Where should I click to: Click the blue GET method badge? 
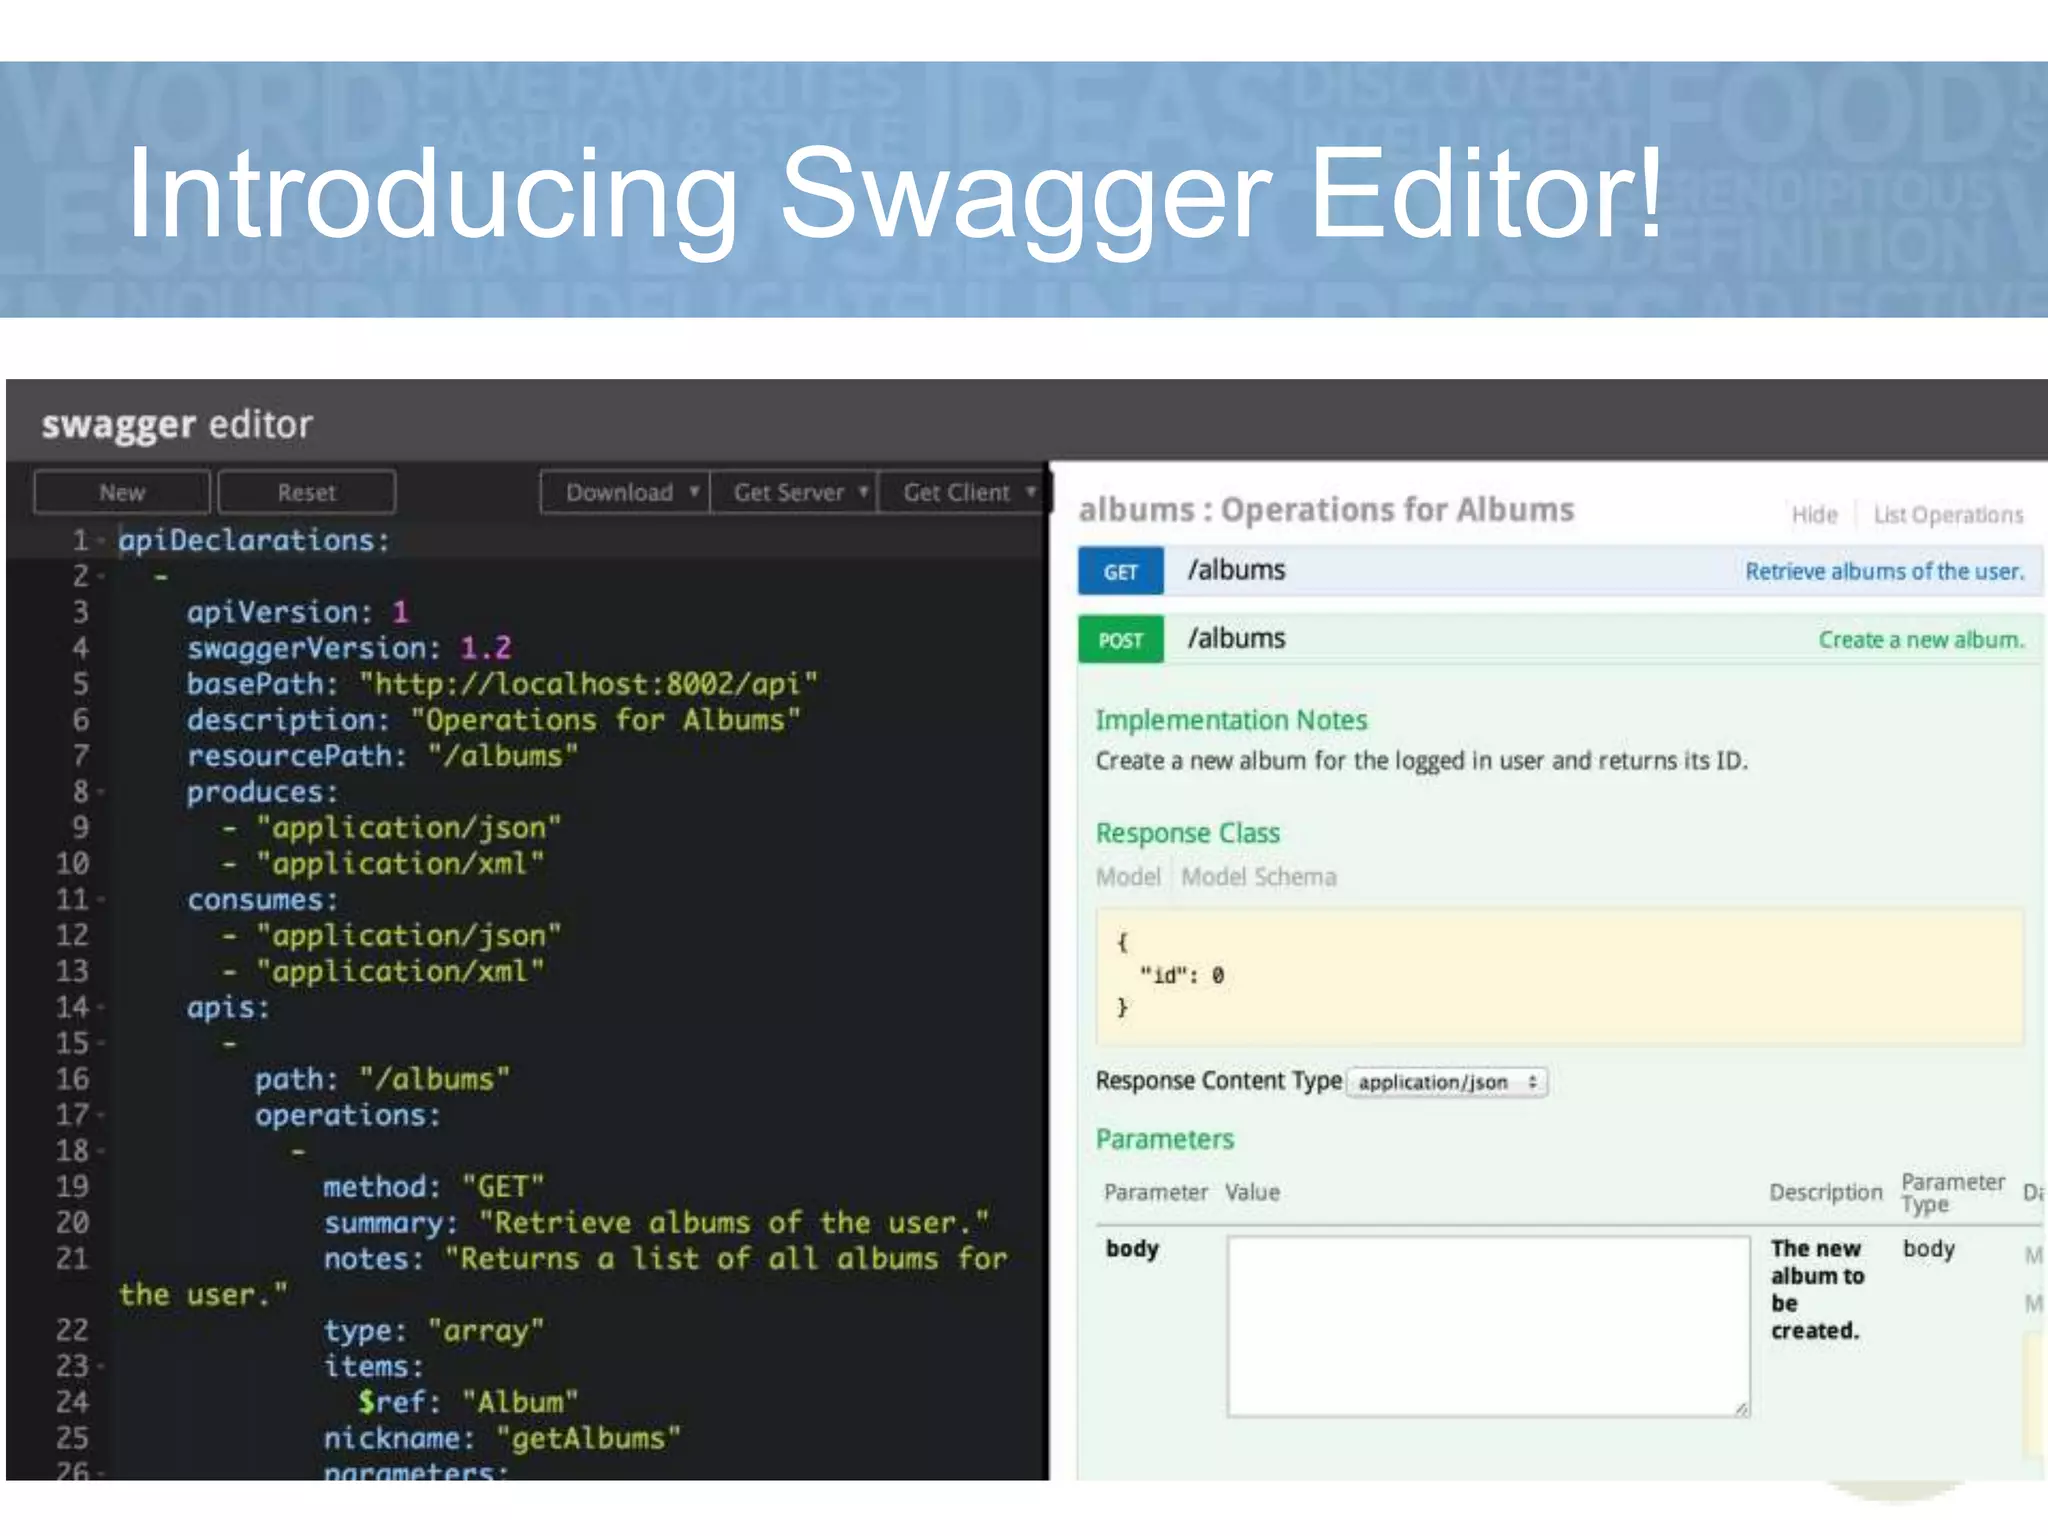(x=1121, y=571)
